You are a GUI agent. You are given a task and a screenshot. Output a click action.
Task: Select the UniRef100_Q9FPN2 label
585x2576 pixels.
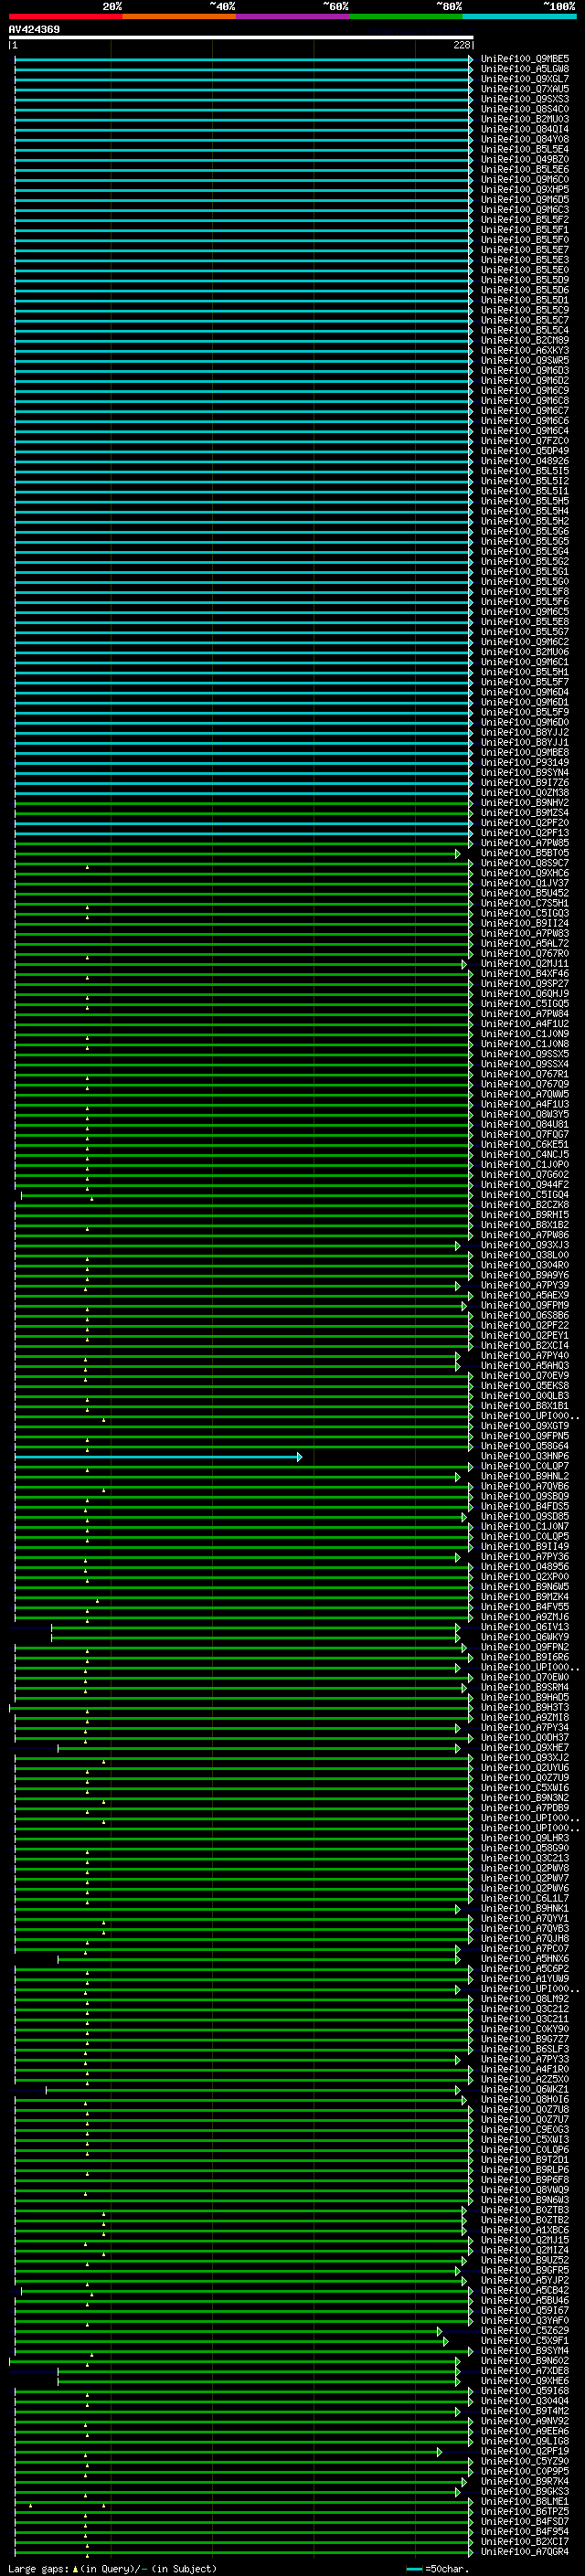coord(525,1647)
